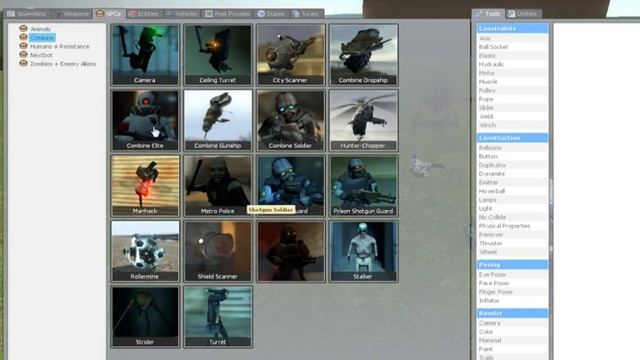The height and width of the screenshot is (360, 640).
Task: Spawn the Prison Shotgun Guard NPC
Action: [x=363, y=186]
